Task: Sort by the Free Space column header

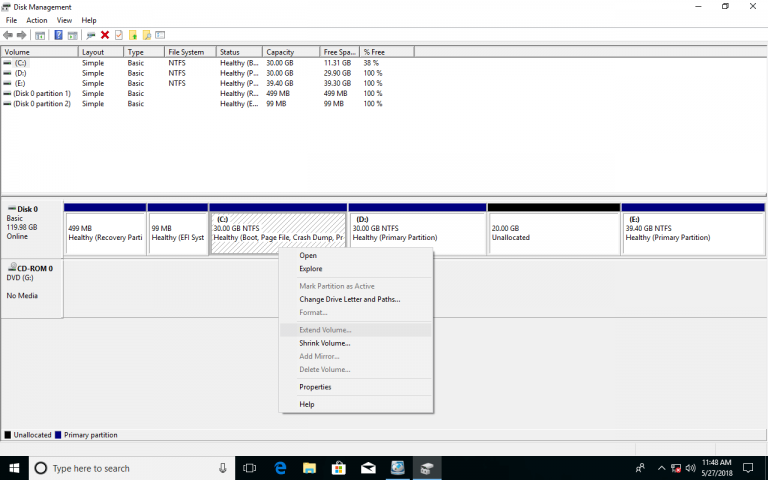Action: coord(339,52)
